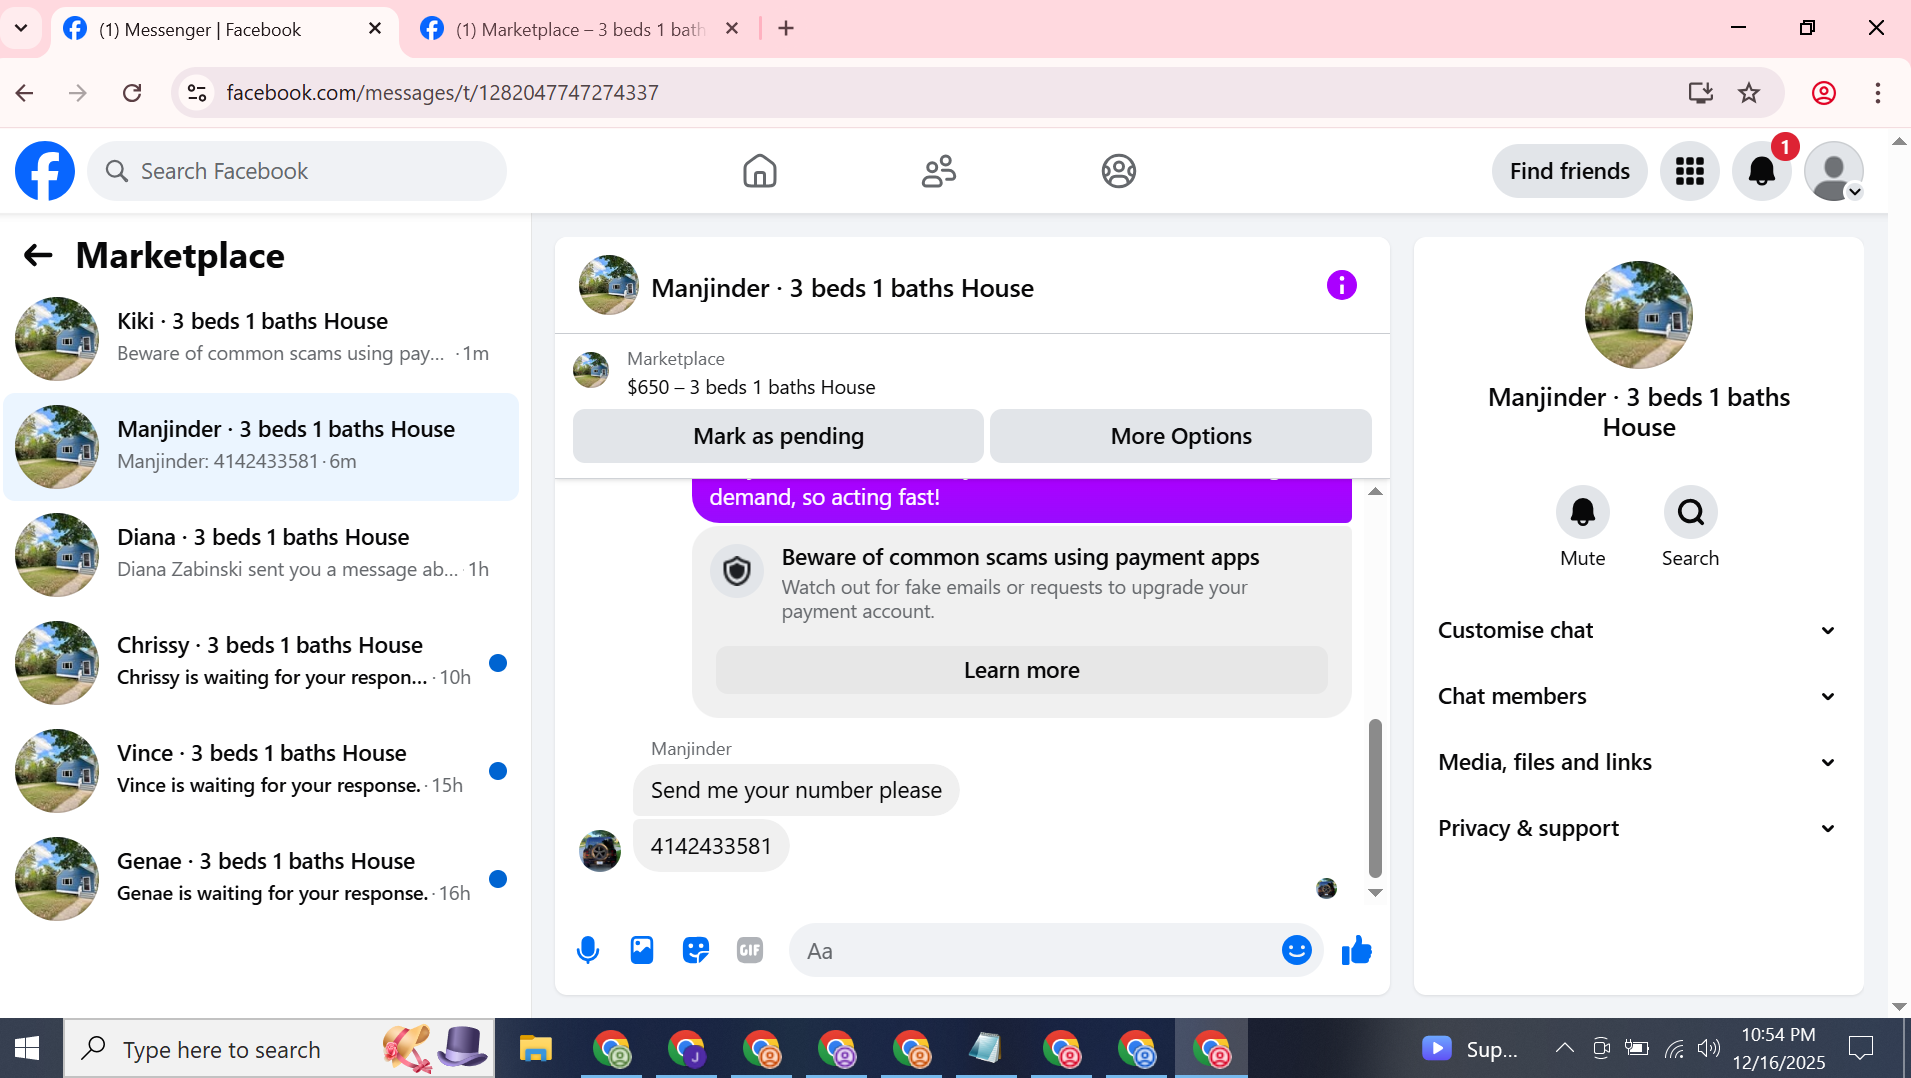The image size is (1911, 1078).
Task: Search within the conversation
Action: pyautogui.click(x=1691, y=513)
